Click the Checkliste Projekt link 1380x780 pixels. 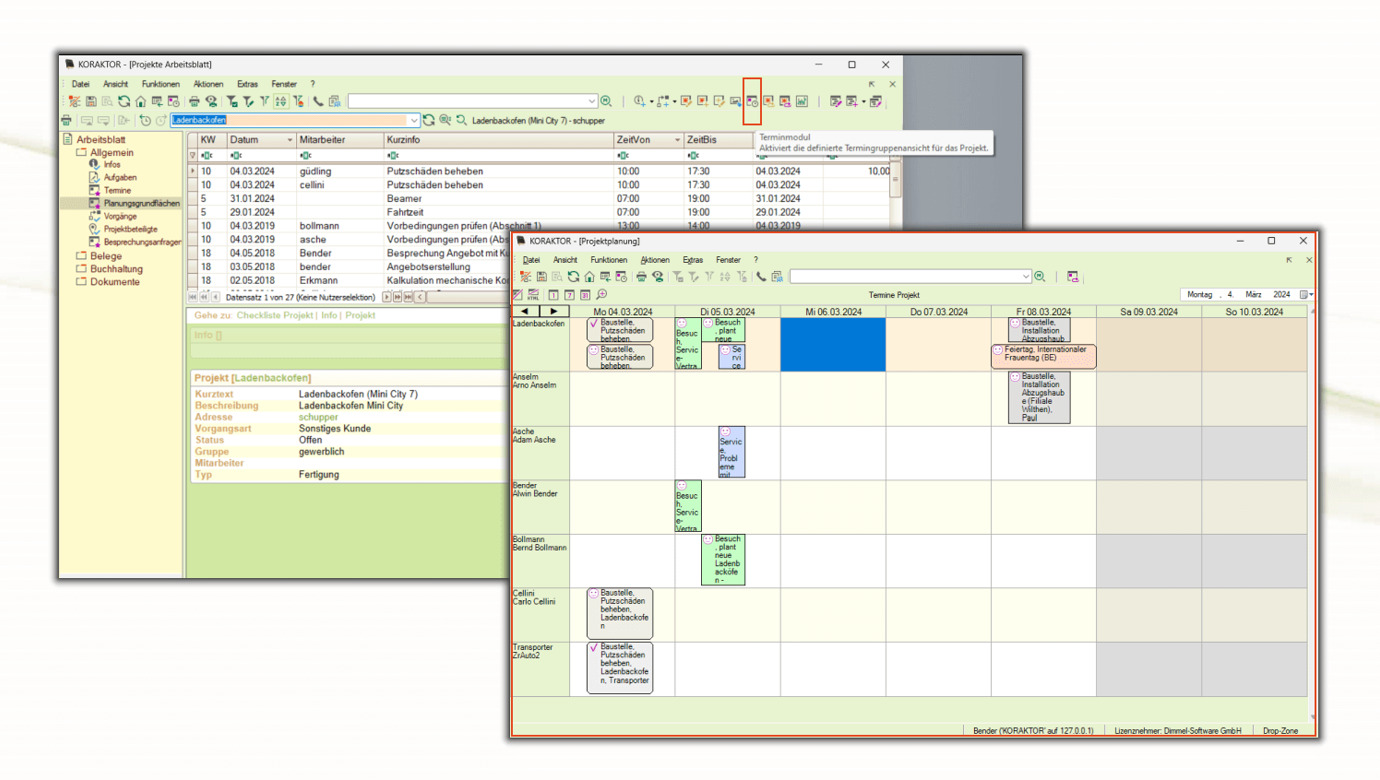(x=275, y=315)
